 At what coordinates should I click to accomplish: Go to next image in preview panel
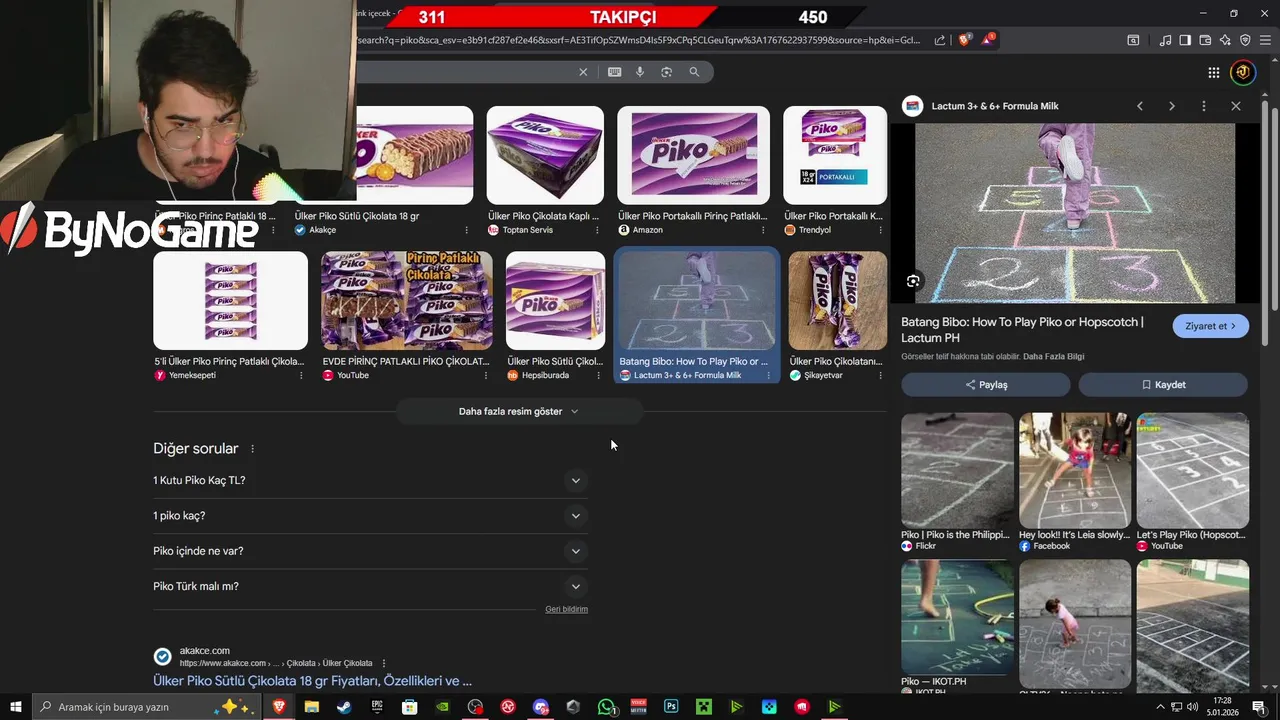click(1172, 106)
